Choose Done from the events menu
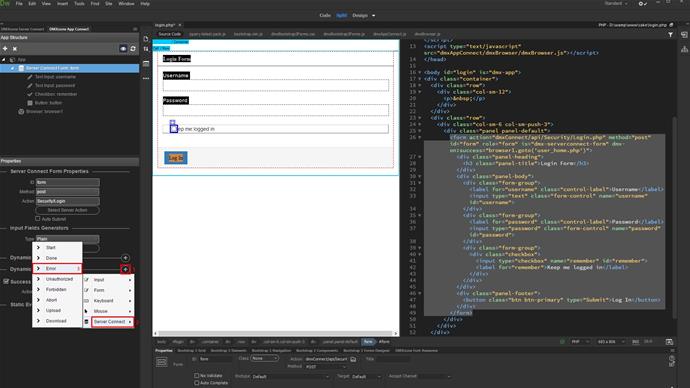Screen dimensions: 690x388 pos(57,258)
